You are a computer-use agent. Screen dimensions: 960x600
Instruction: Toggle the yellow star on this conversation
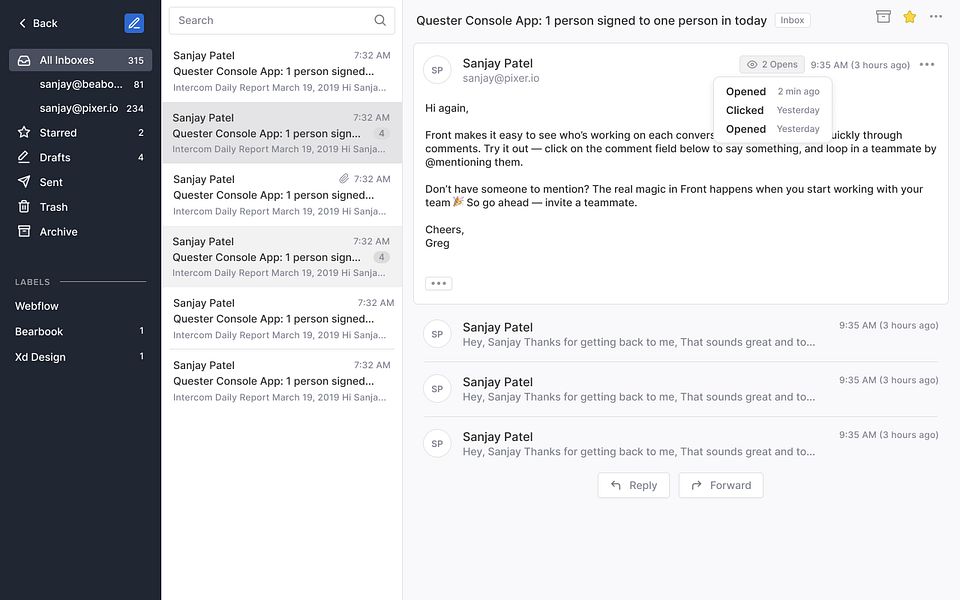point(909,17)
